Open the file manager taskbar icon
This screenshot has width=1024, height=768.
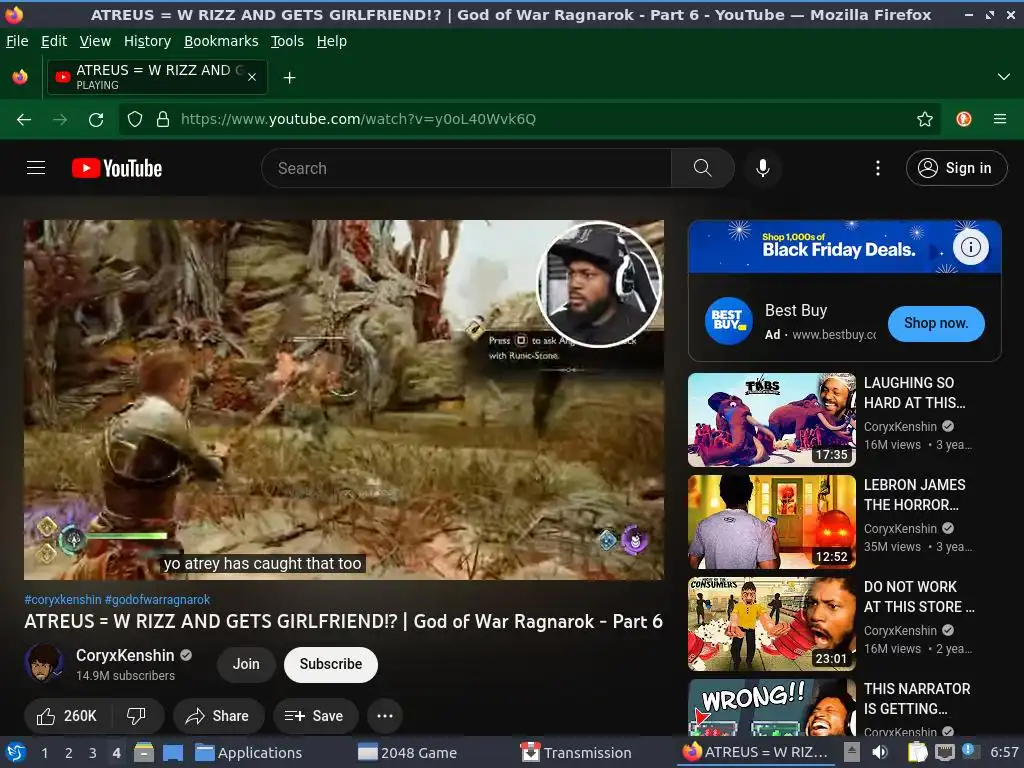pyautogui.click(x=144, y=752)
